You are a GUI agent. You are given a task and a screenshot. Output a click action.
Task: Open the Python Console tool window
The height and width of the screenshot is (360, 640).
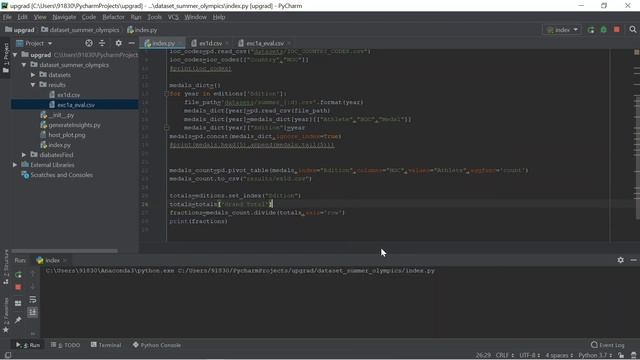click(157, 345)
